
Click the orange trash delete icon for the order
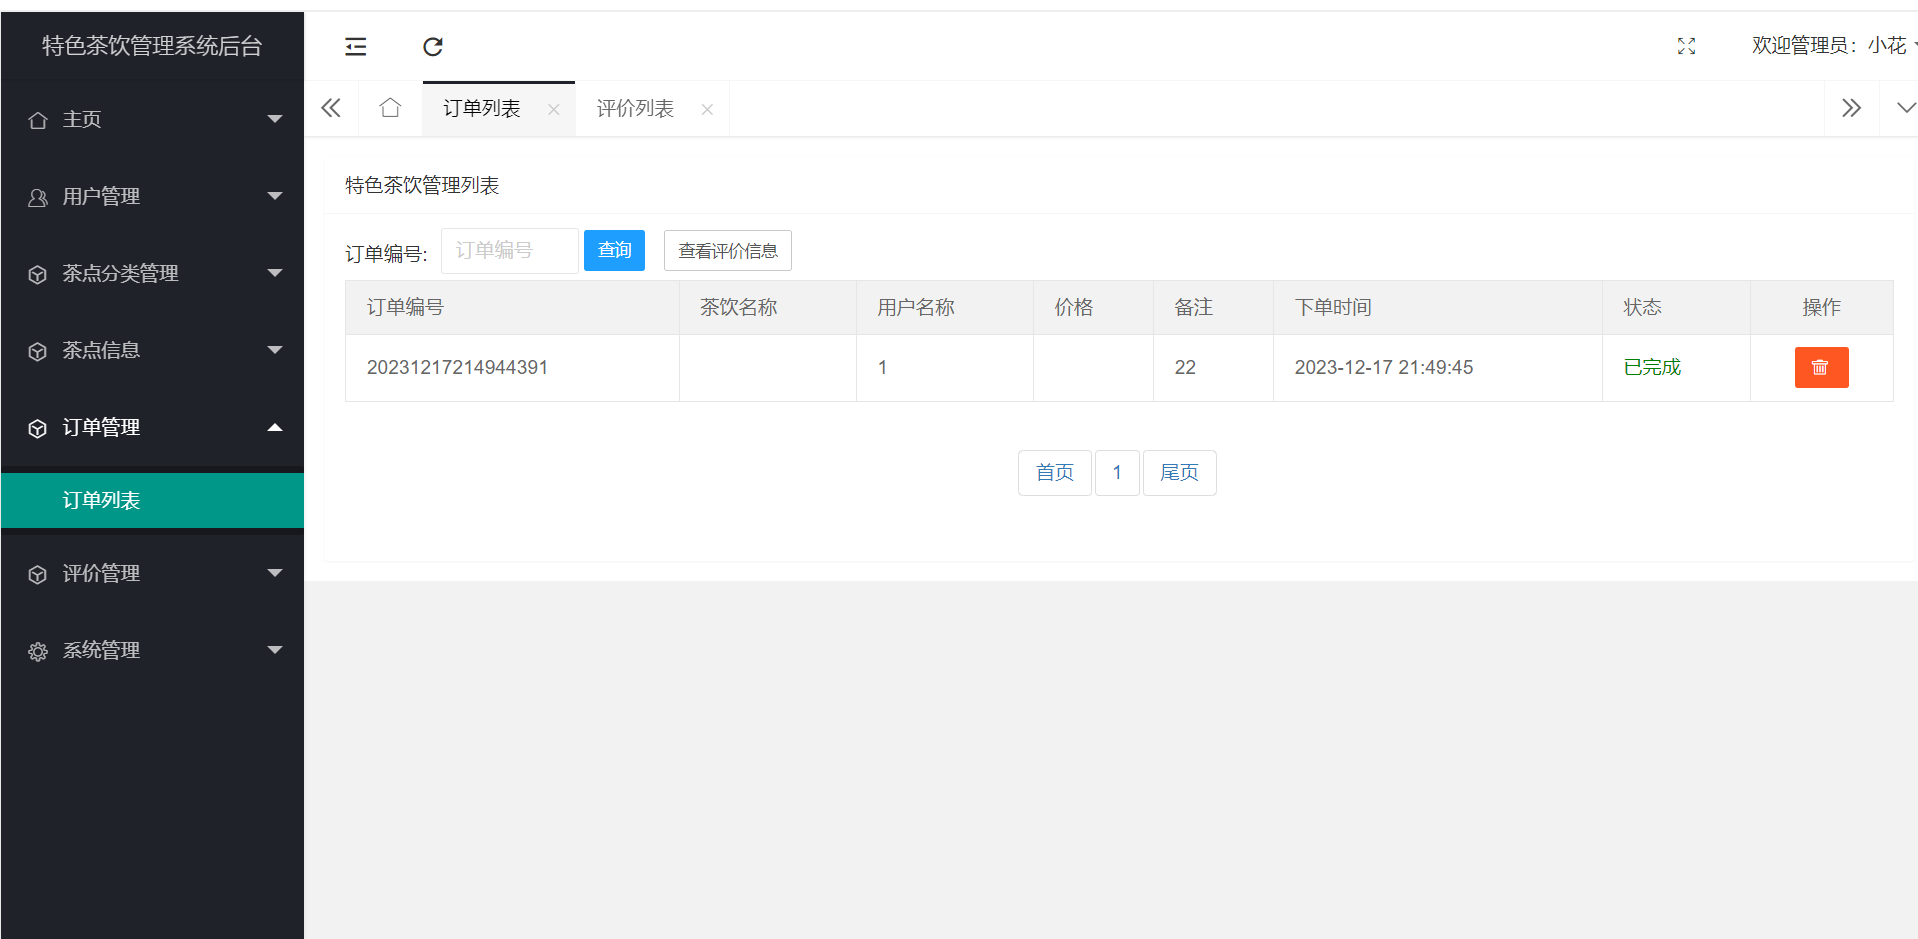pyautogui.click(x=1821, y=367)
